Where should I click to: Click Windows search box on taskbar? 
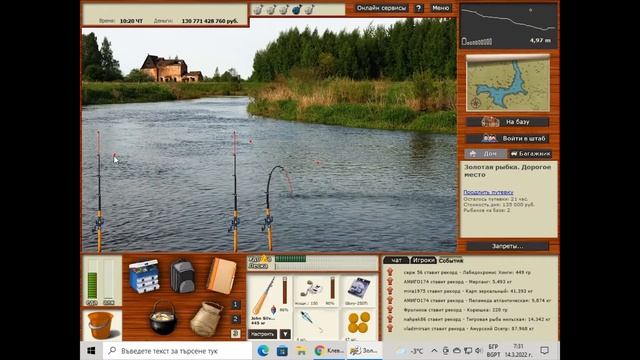click(177, 351)
